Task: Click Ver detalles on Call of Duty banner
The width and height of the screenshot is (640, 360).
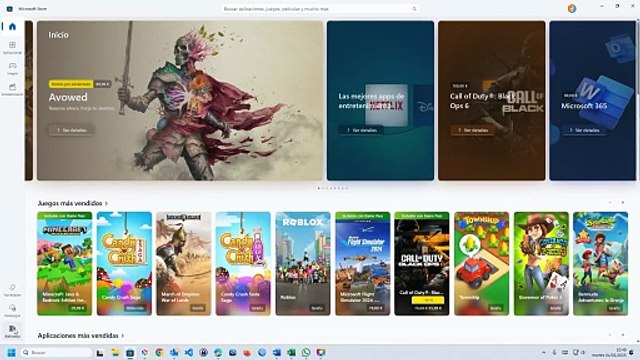Action: [x=473, y=130]
